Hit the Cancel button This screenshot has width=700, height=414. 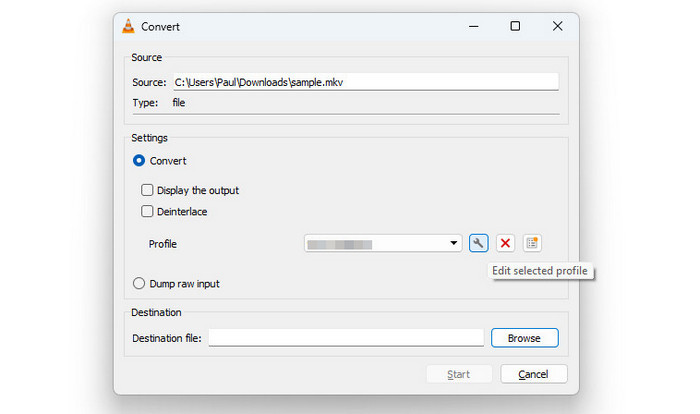(x=533, y=374)
